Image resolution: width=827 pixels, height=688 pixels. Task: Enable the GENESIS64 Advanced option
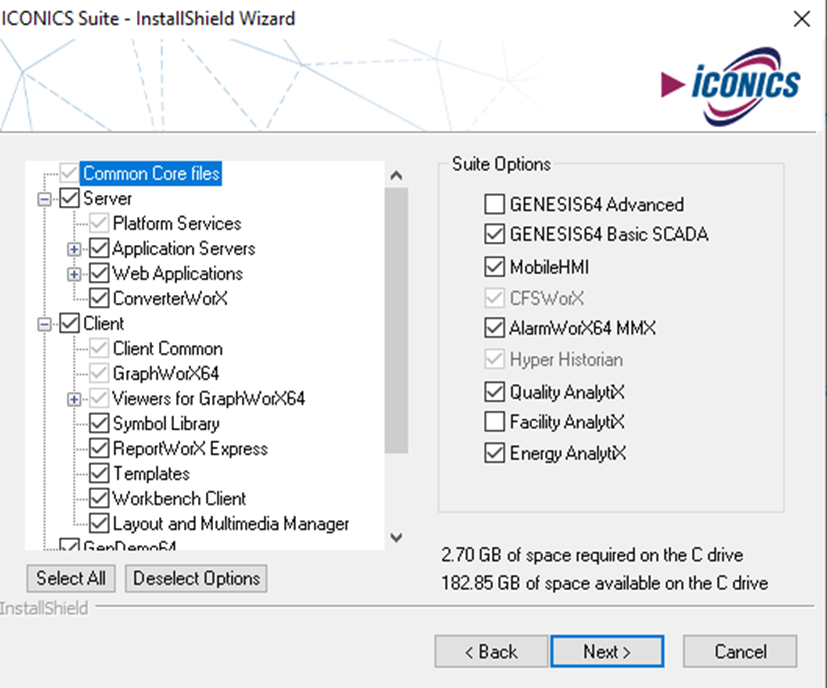(494, 204)
